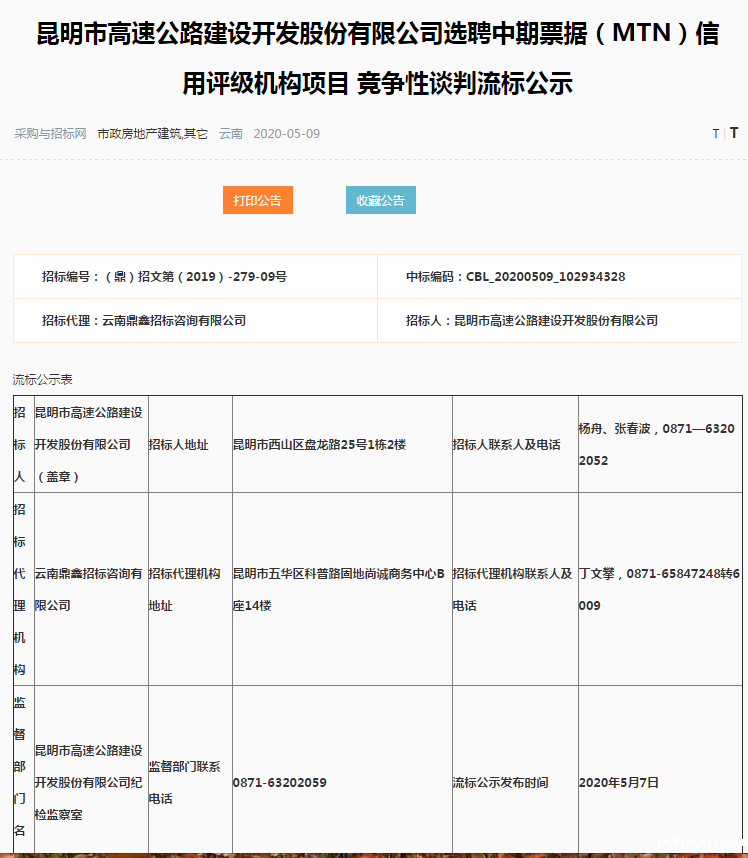Image resolution: width=748 pixels, height=858 pixels.
Task: Click the 中标编码 CBL_20200509_102934328 cell
Action: (559, 276)
